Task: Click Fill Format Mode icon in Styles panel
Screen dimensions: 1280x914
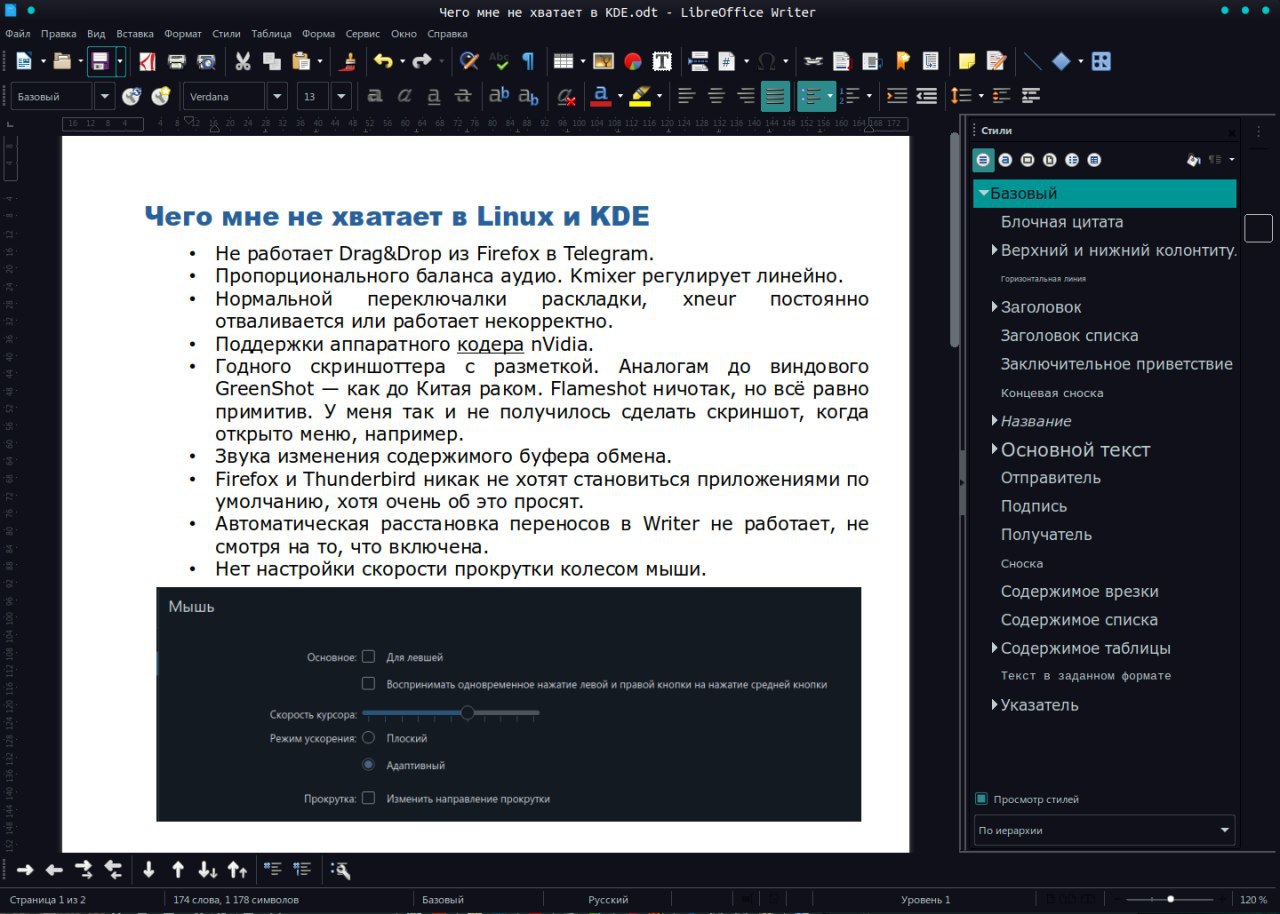Action: [x=1192, y=160]
